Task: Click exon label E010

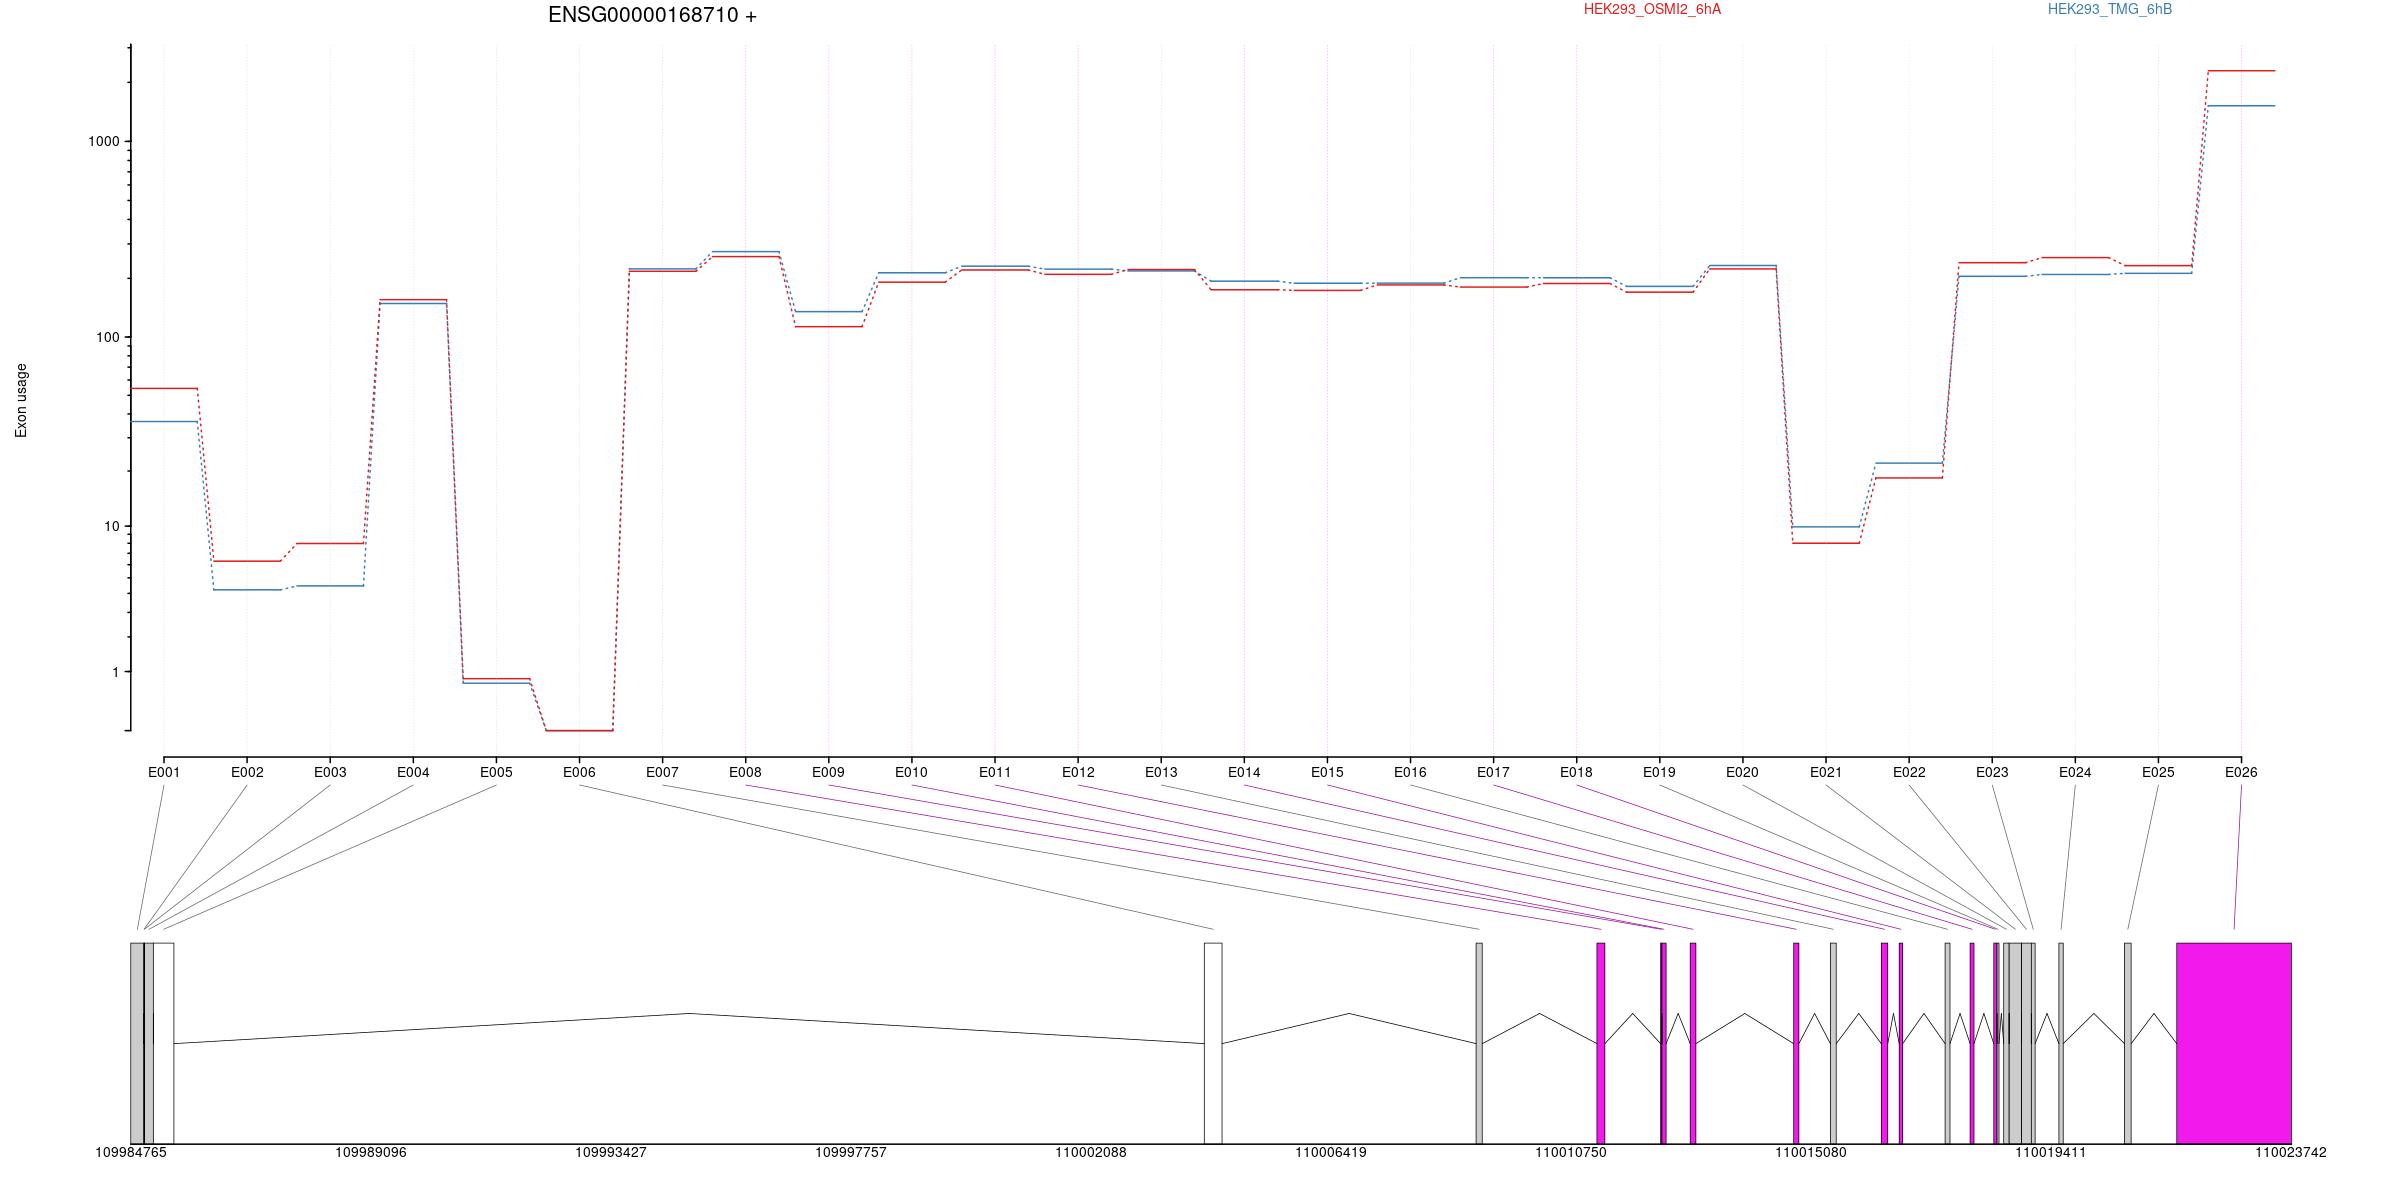Action: [911, 772]
